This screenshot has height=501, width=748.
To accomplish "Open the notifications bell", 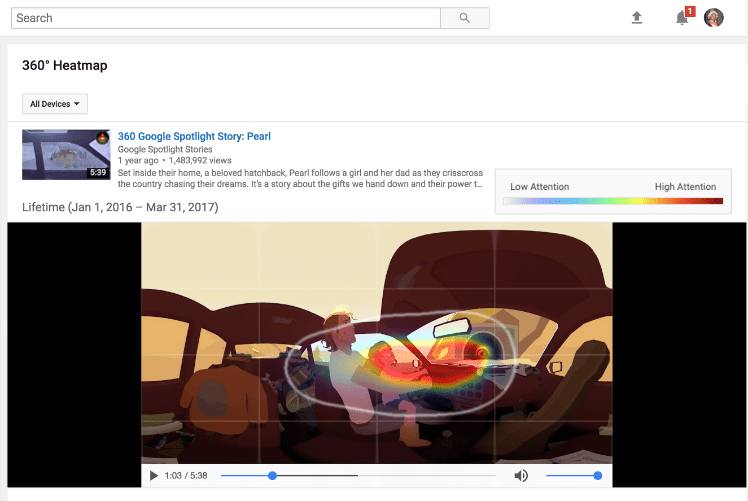I will click(683, 18).
